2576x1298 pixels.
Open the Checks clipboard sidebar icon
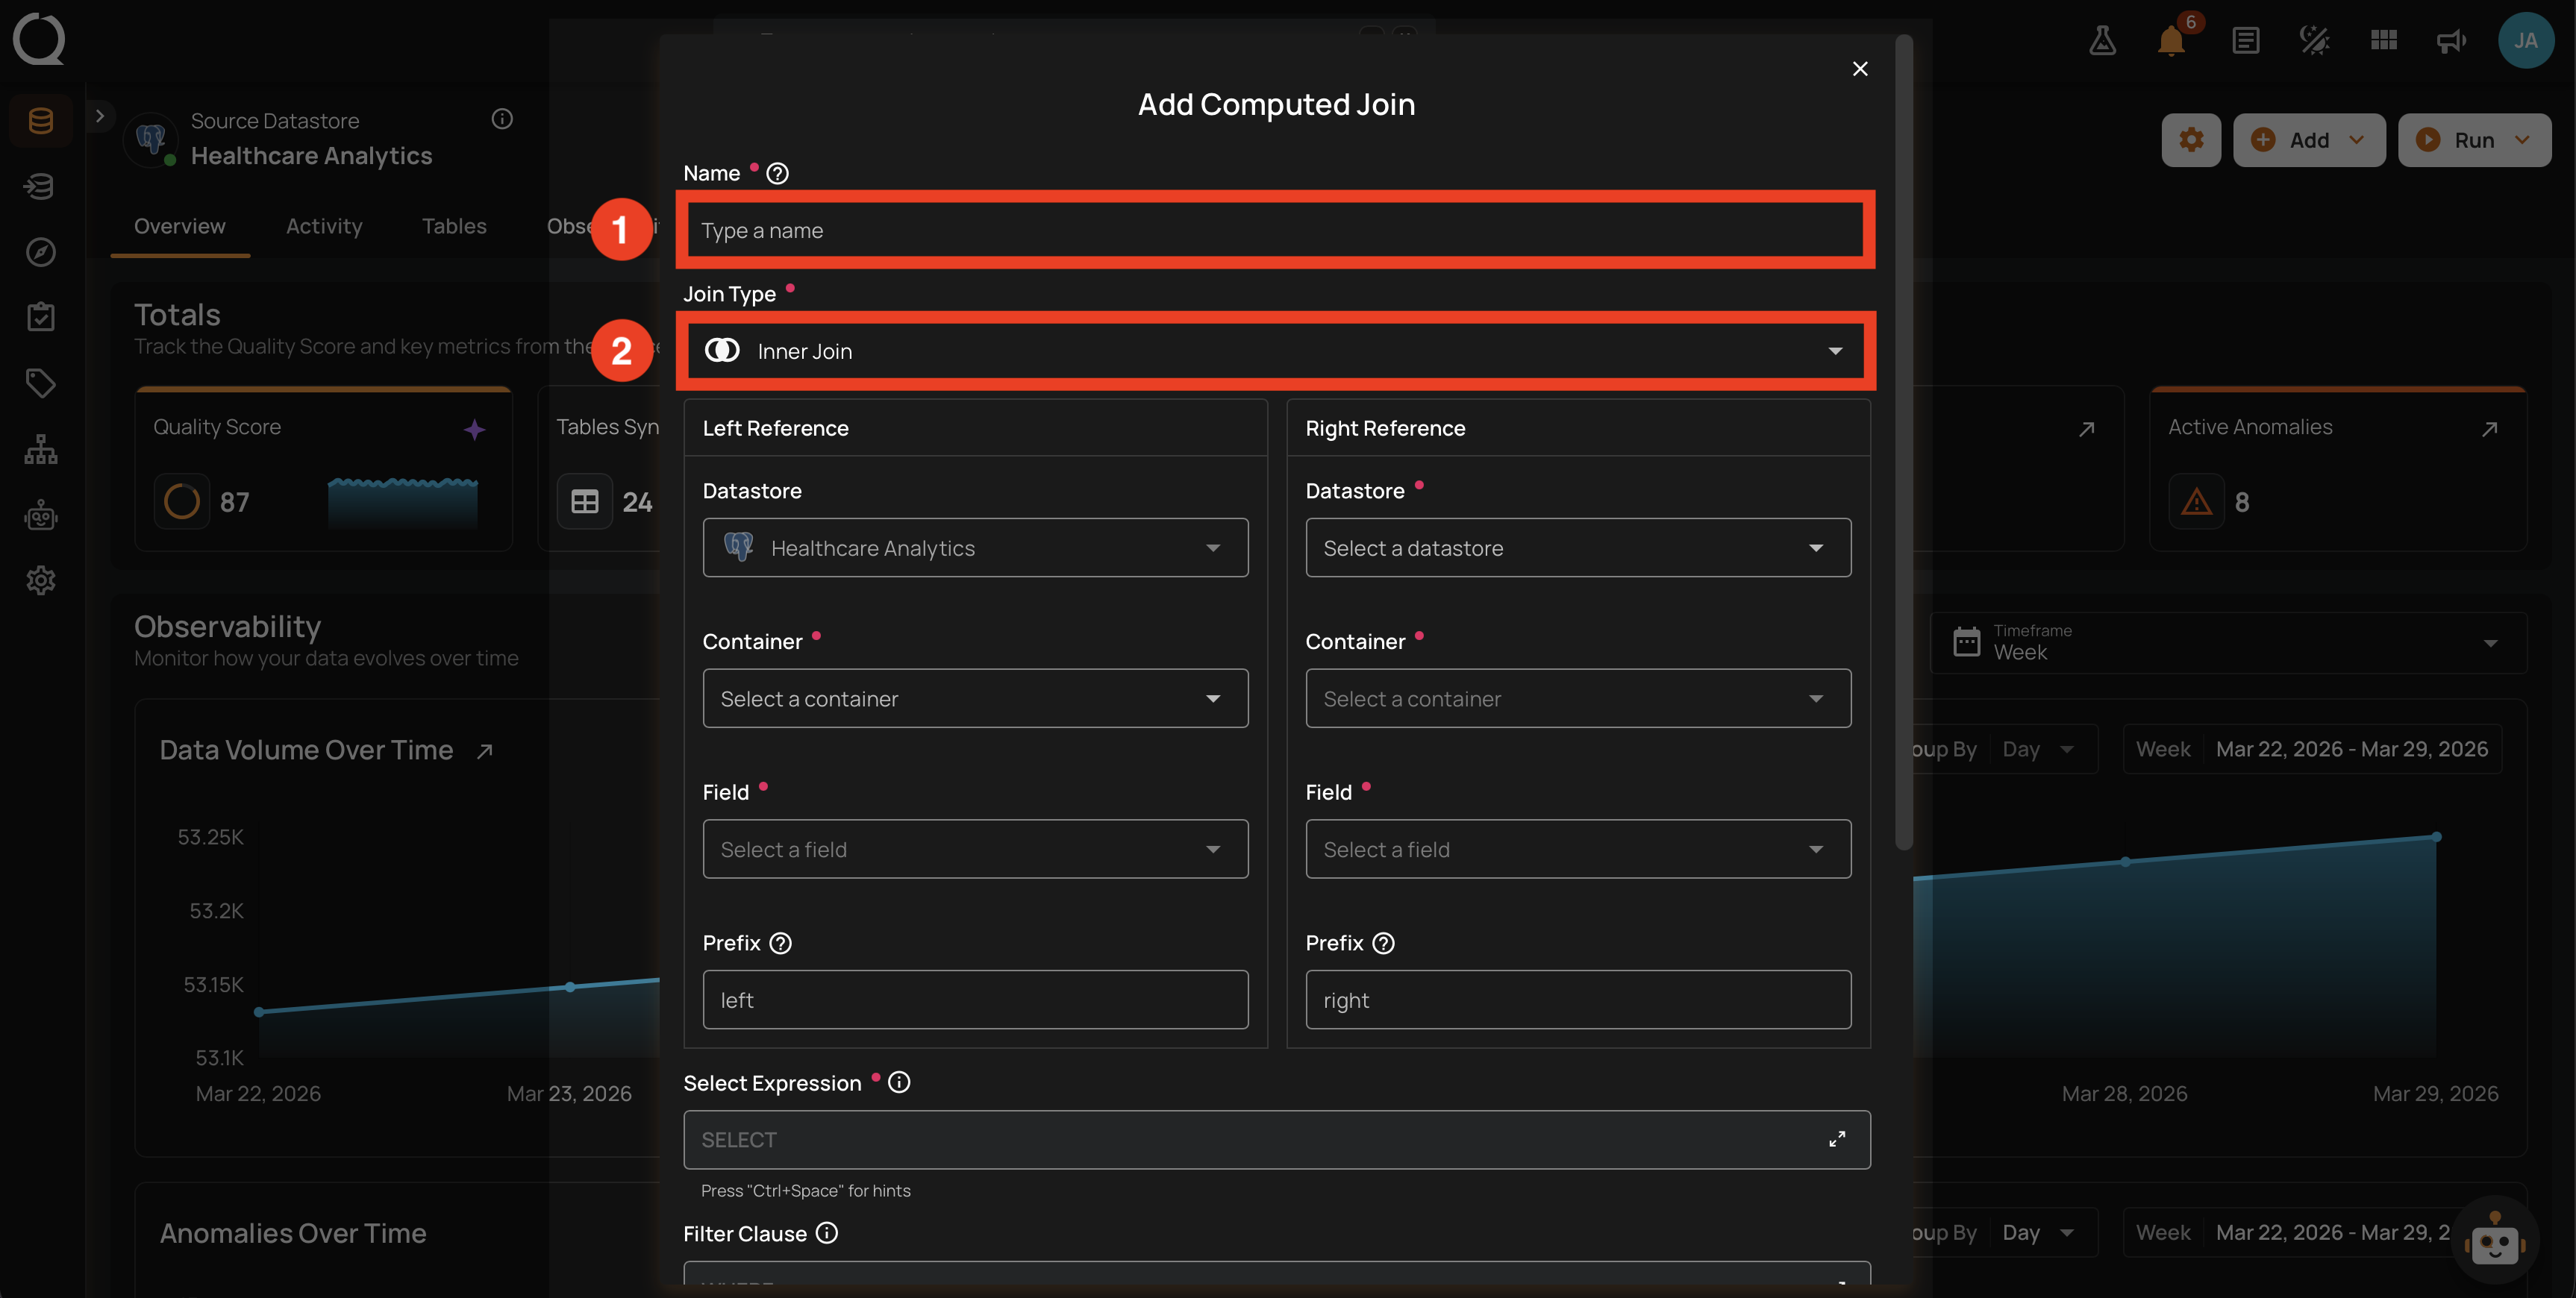coord(41,317)
